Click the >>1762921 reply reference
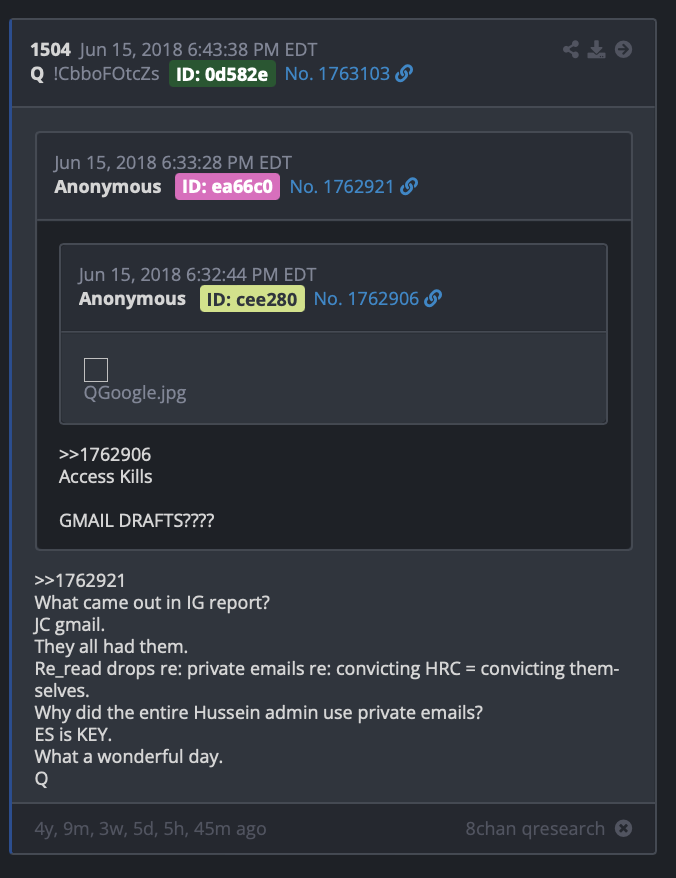This screenshot has width=676, height=878. (x=80, y=581)
